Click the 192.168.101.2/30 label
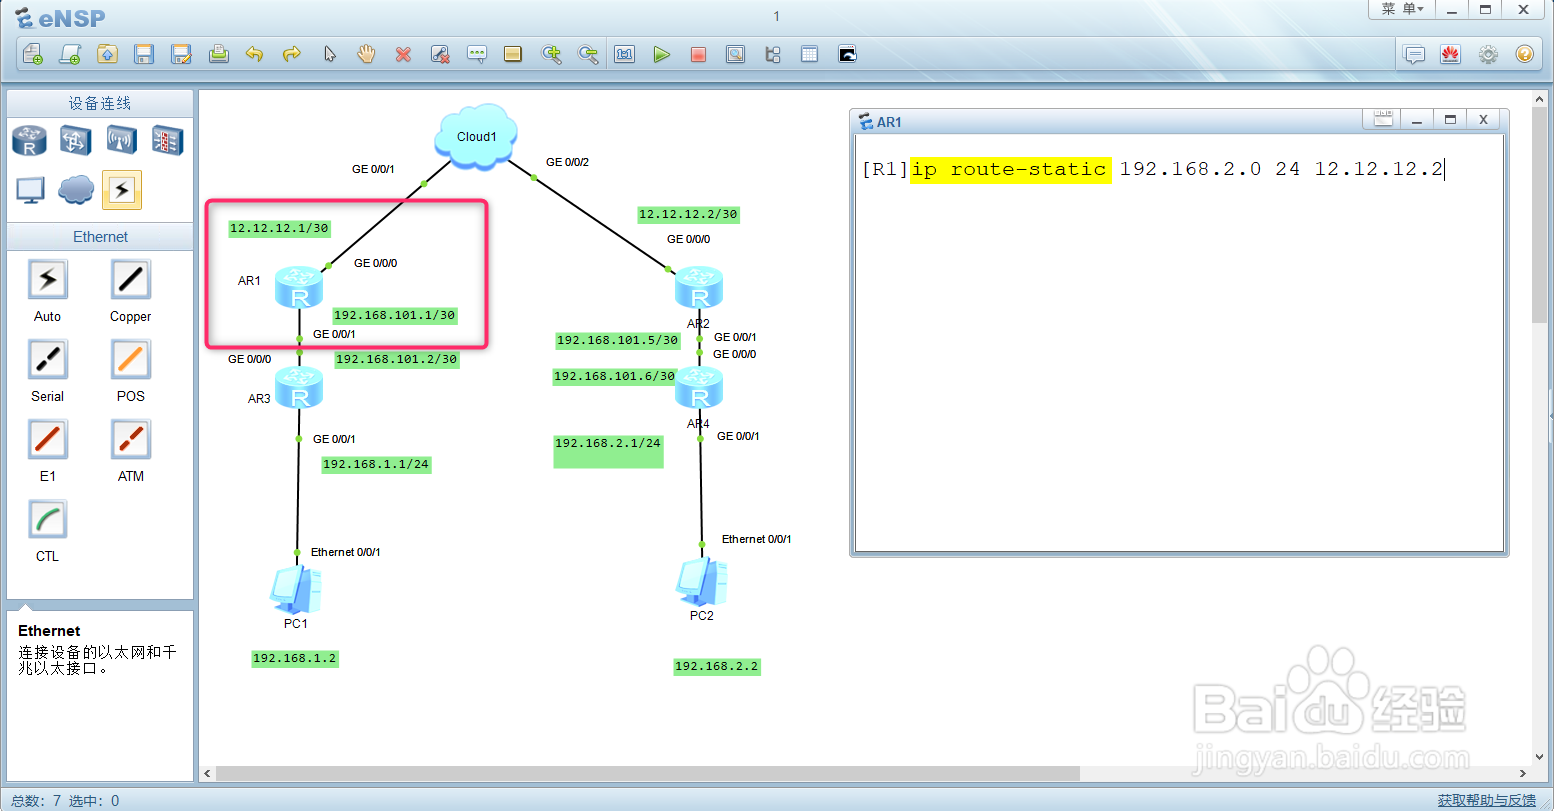Image resolution: width=1554 pixels, height=811 pixels. tap(396, 359)
